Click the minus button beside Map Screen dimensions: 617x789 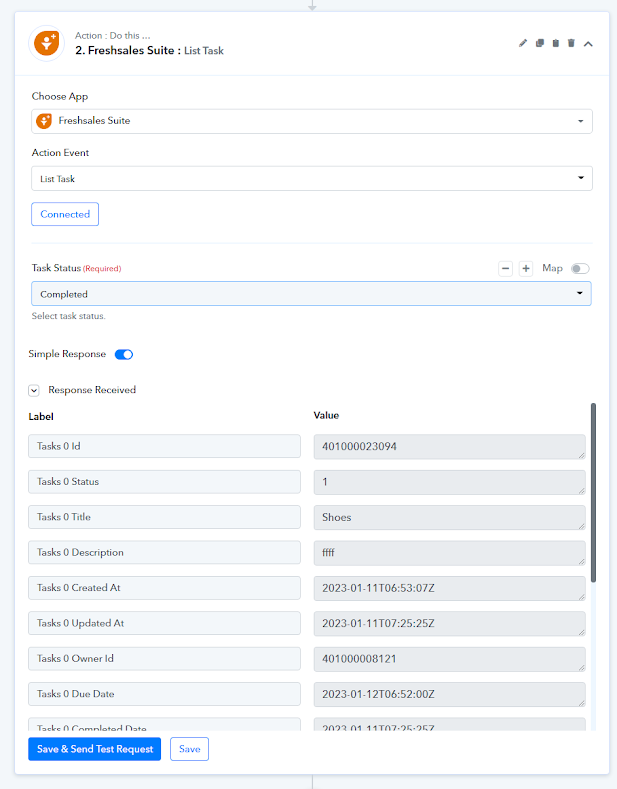pos(505,268)
